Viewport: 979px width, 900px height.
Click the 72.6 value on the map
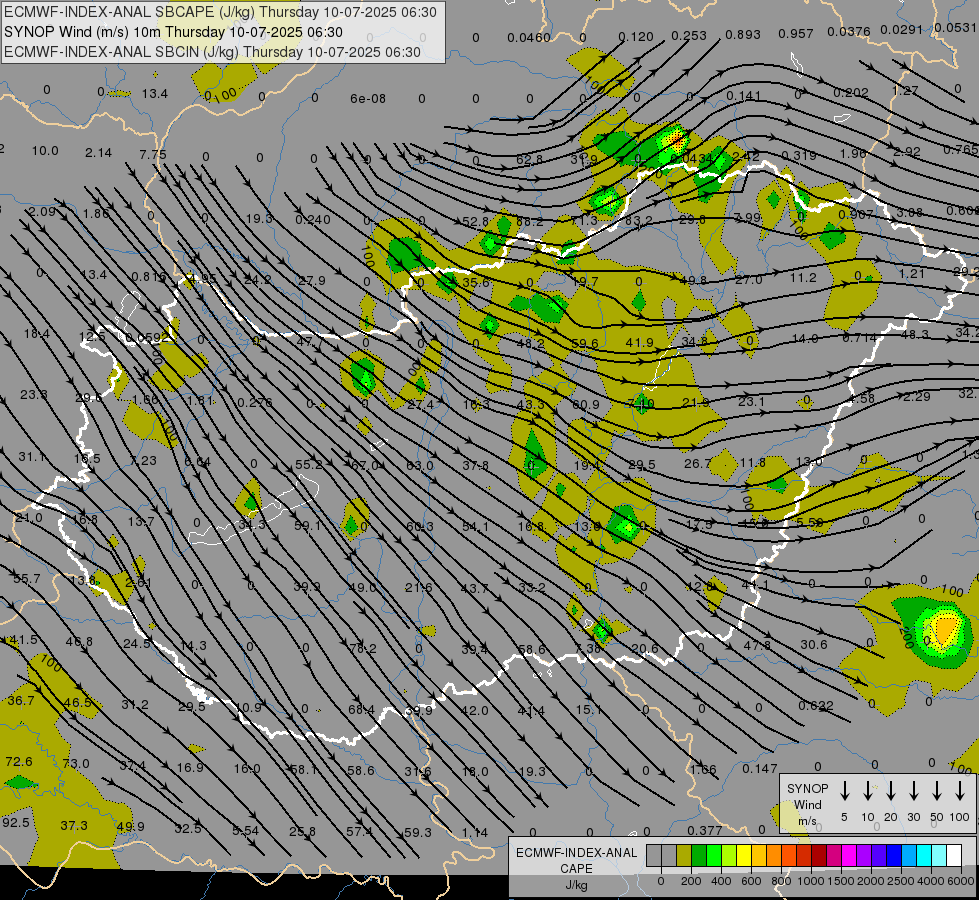(x=19, y=762)
